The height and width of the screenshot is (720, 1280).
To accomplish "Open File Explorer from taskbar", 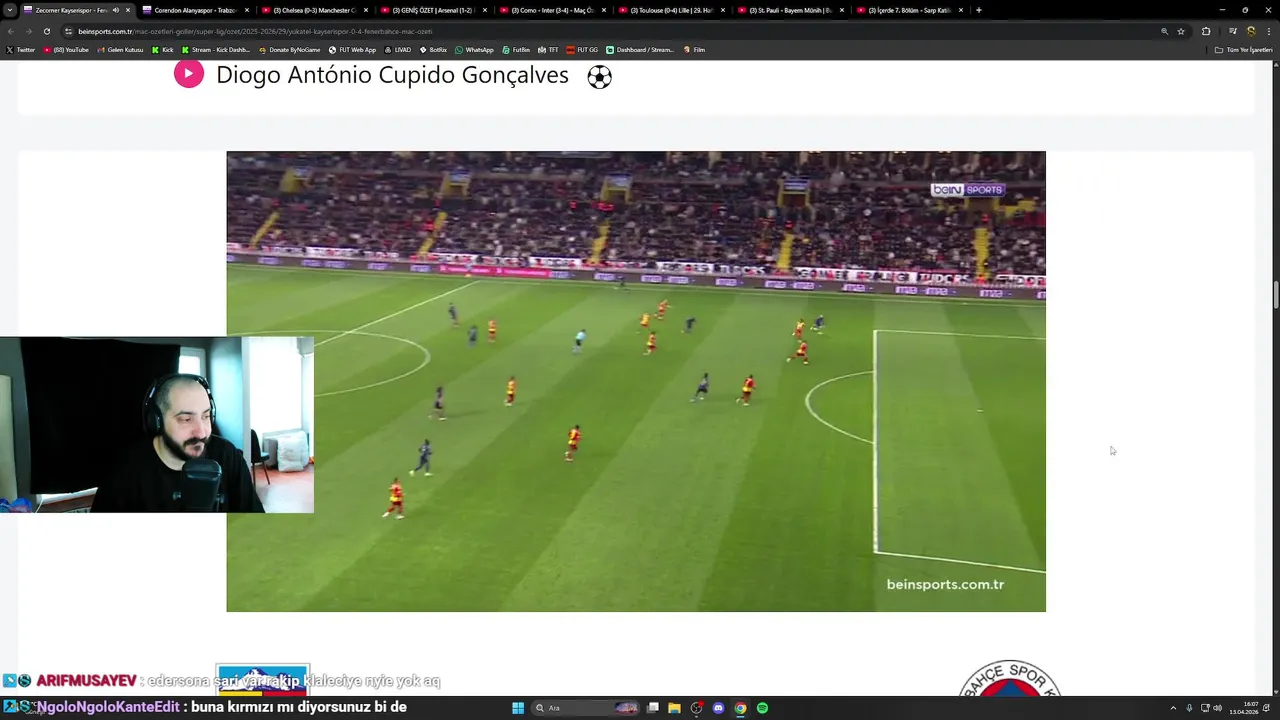I will [x=675, y=708].
